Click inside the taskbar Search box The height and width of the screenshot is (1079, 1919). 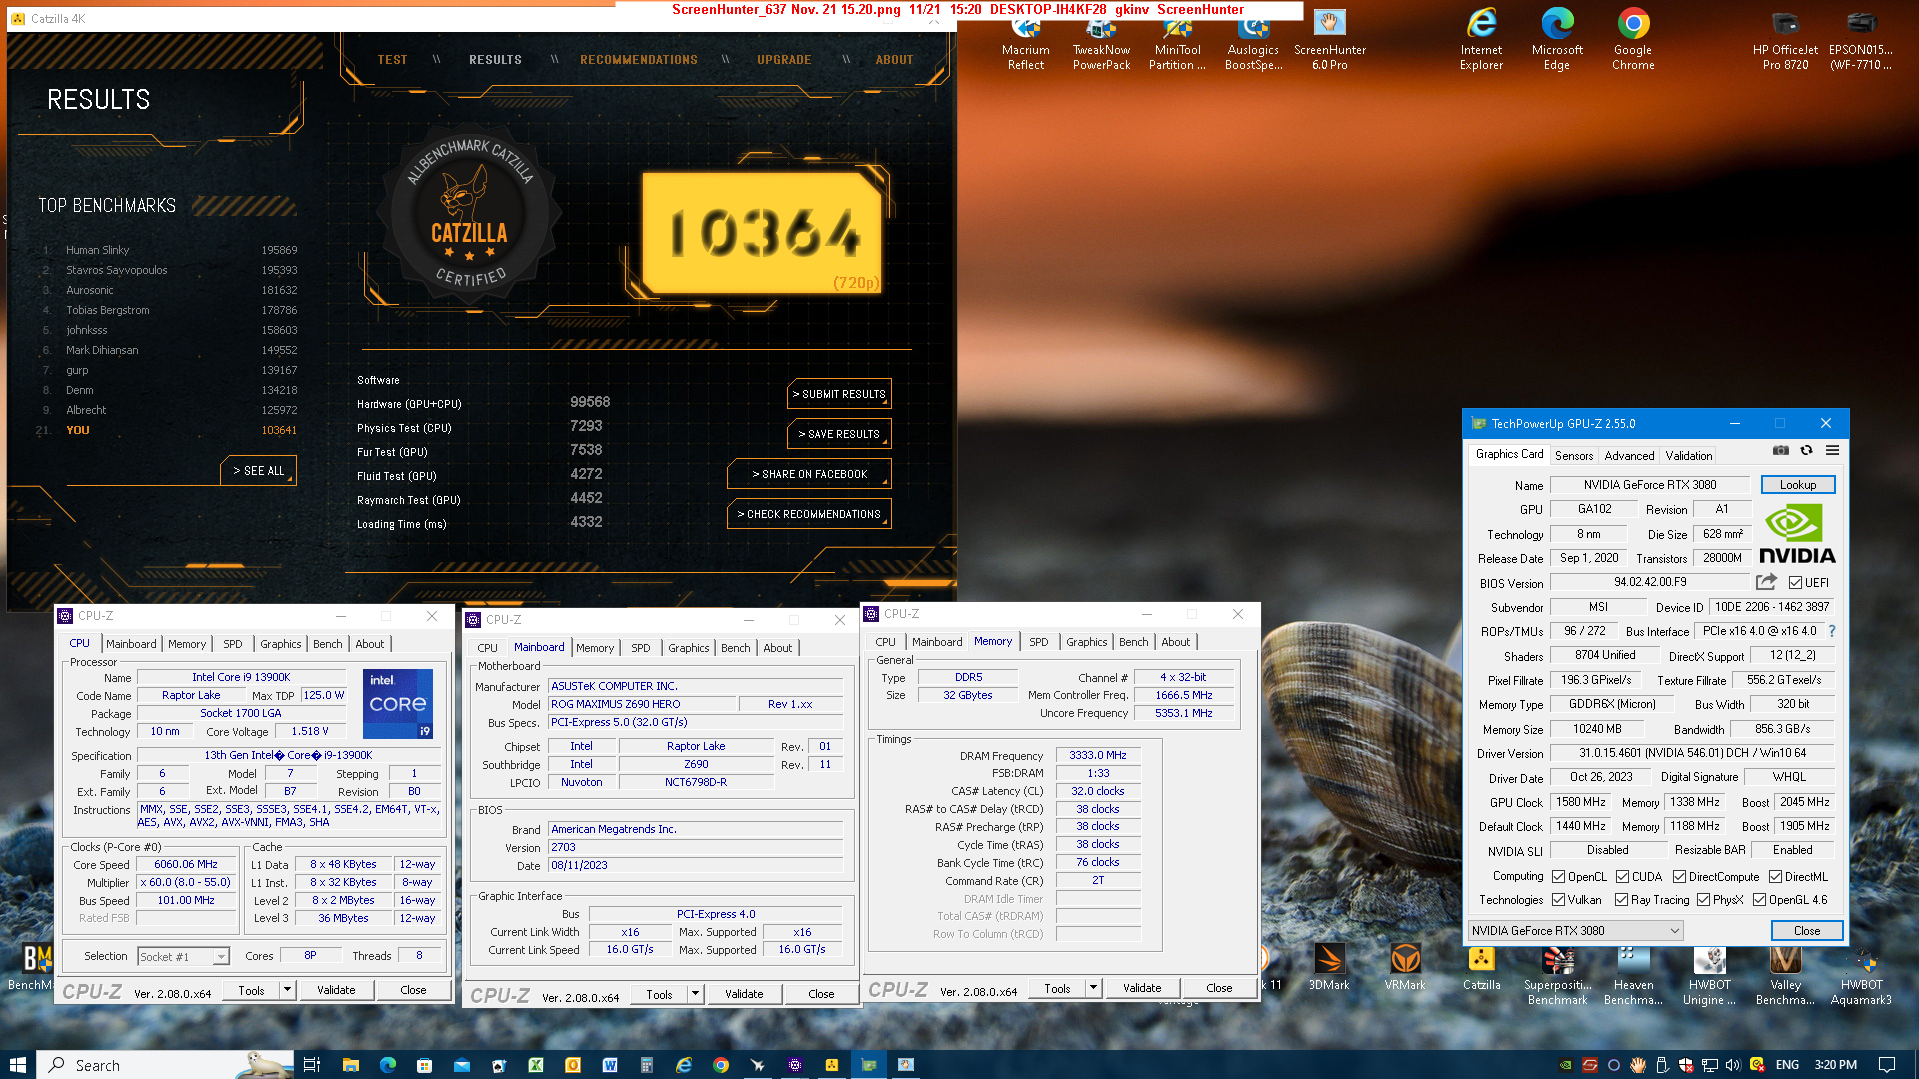[165, 1065]
